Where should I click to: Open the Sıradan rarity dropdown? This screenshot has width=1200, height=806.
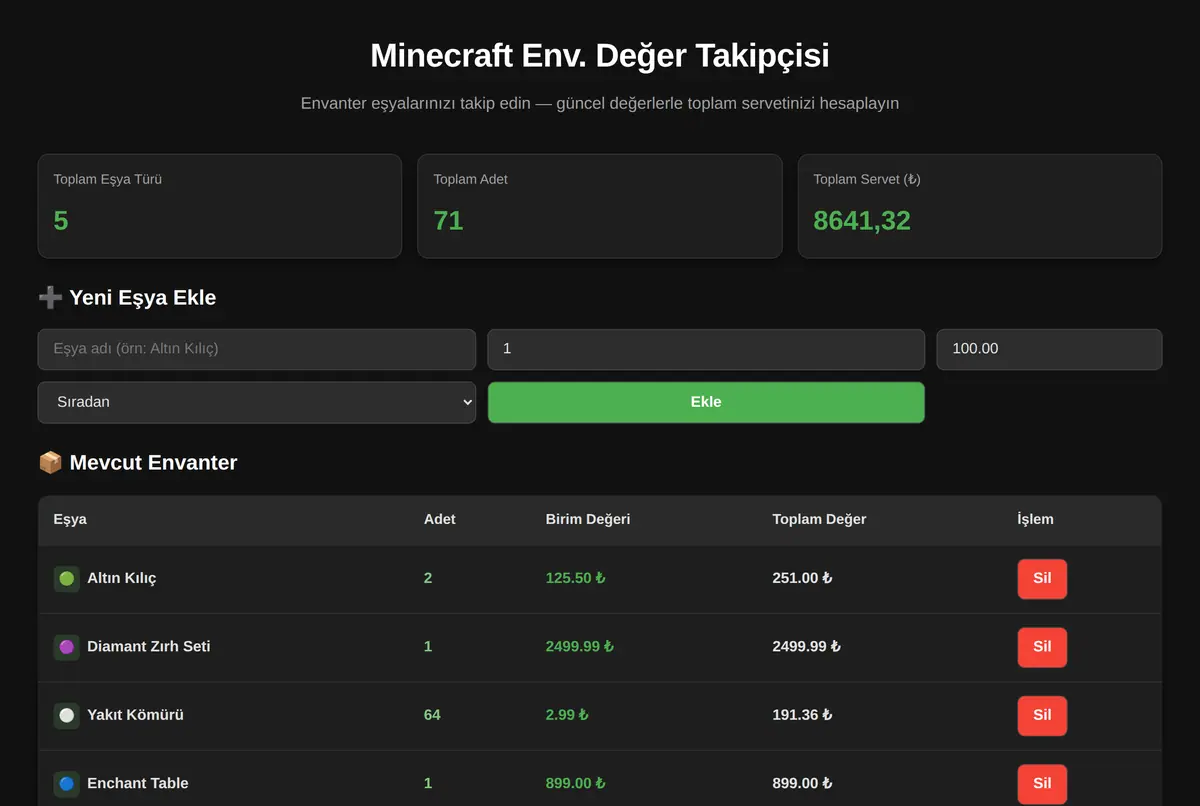pyautogui.click(x=257, y=402)
